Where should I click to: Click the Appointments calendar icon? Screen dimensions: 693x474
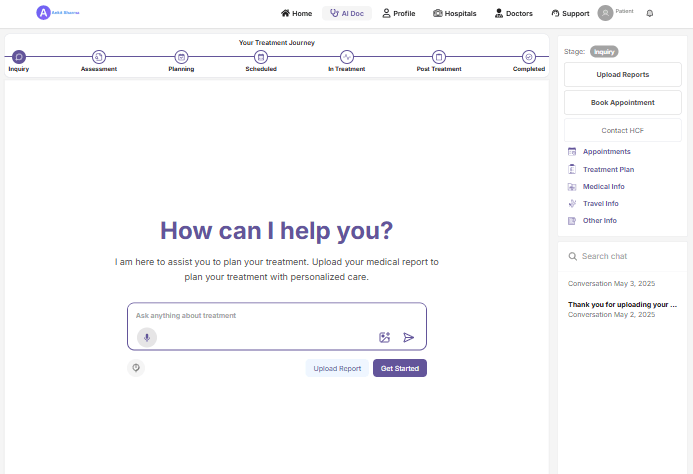point(572,152)
